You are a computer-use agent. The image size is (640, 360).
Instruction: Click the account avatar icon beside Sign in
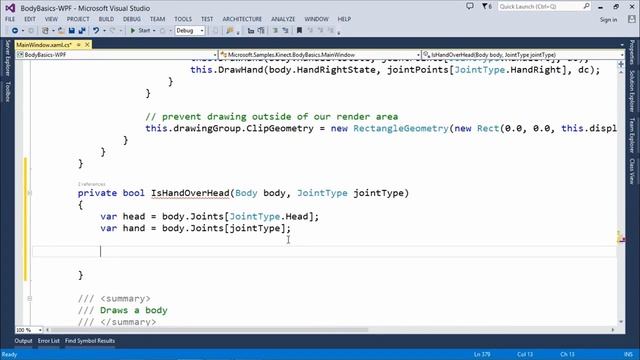click(631, 19)
